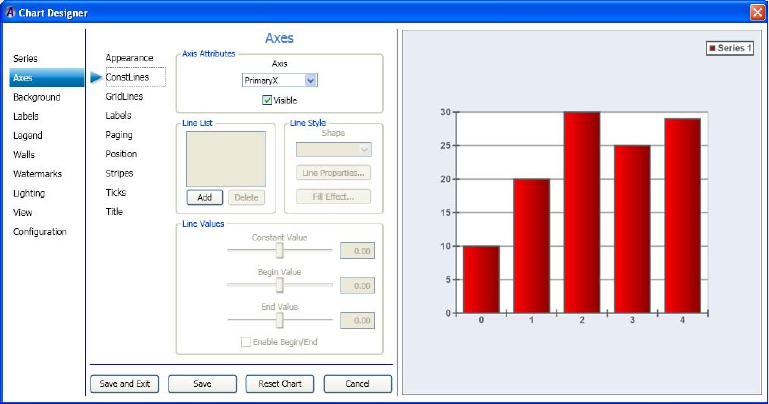Close the Chart Designer window

757,12
